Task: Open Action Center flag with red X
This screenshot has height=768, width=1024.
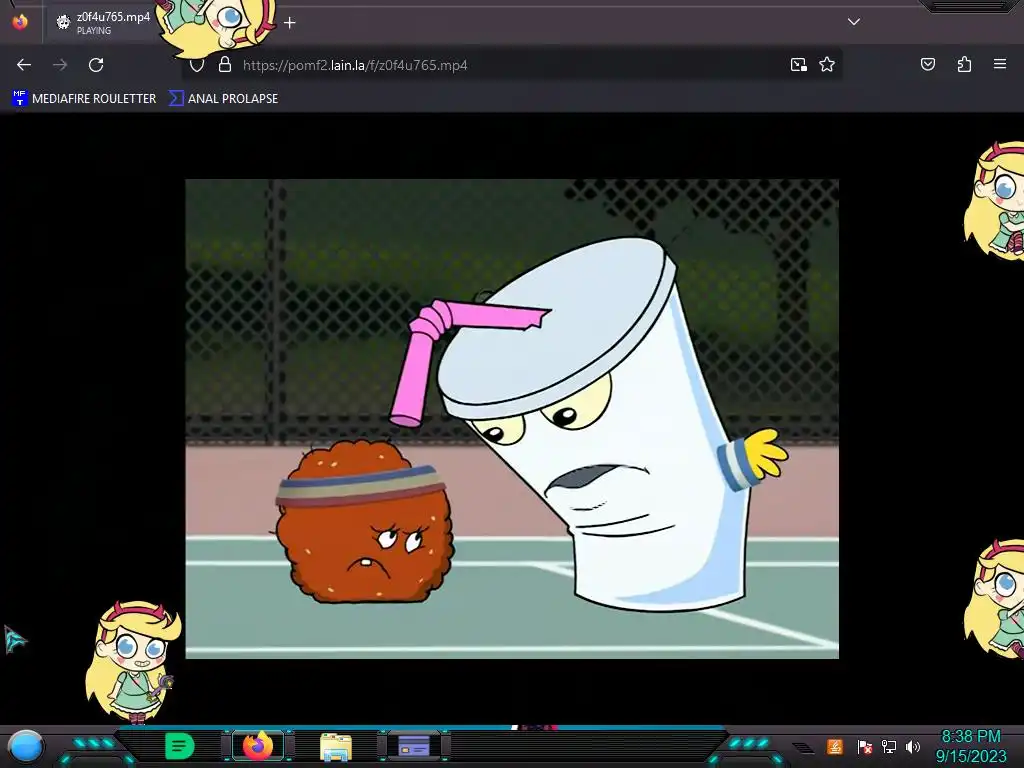Action: tap(865, 746)
